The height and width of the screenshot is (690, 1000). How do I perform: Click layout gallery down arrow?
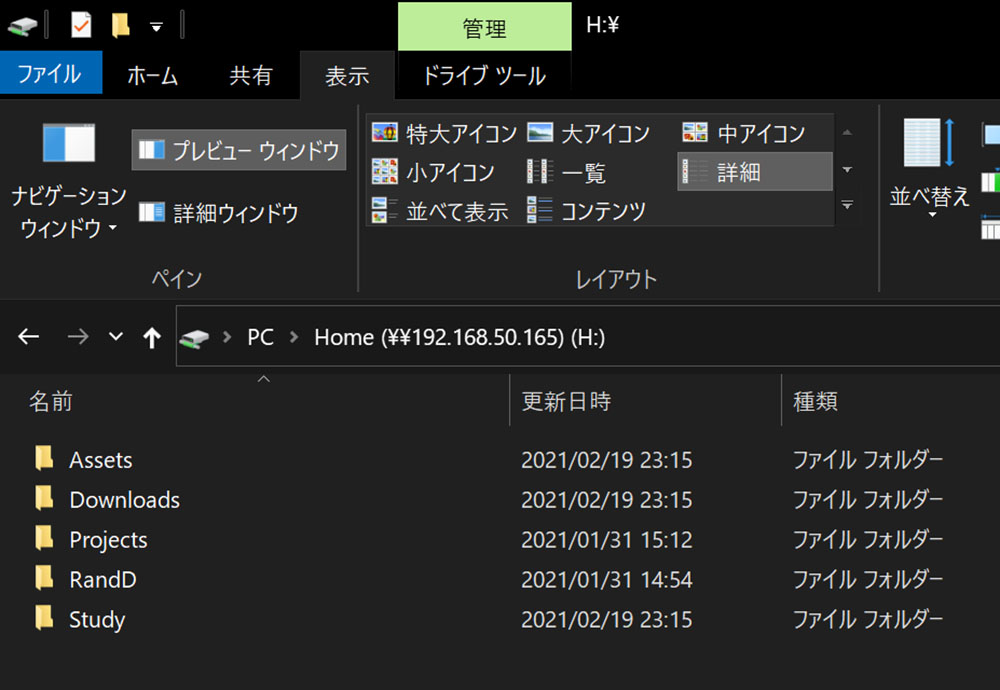coord(848,170)
